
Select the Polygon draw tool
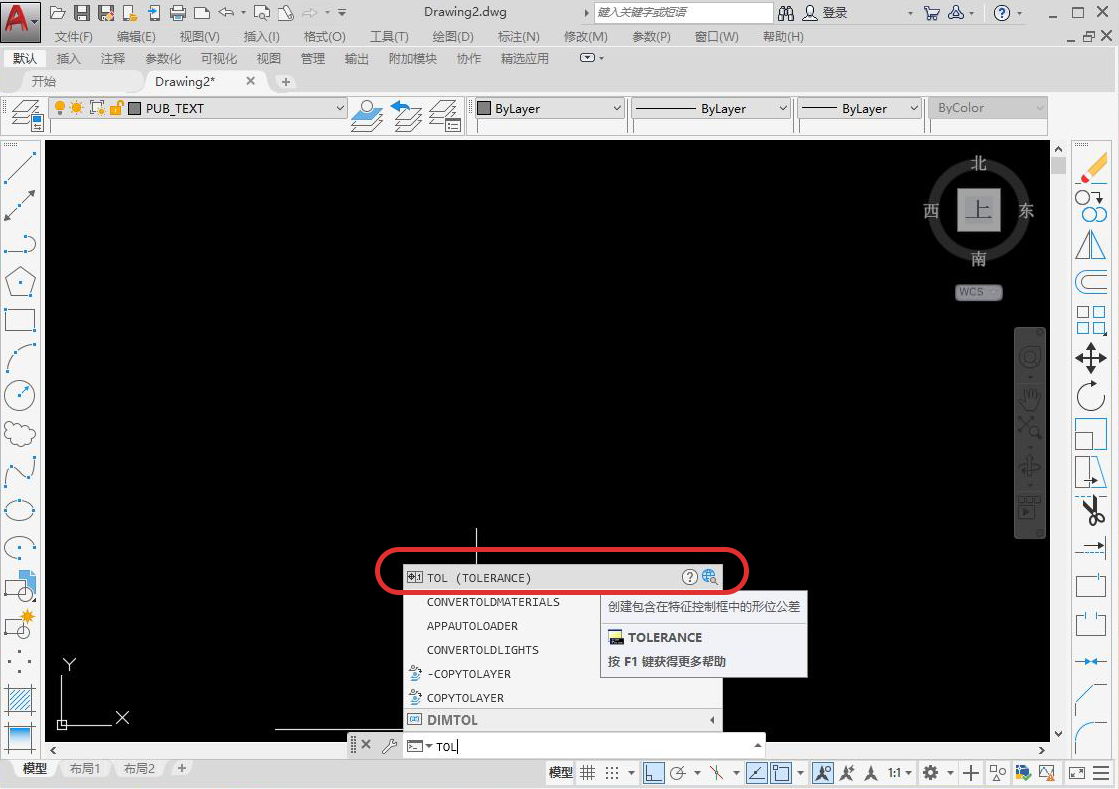coord(20,282)
